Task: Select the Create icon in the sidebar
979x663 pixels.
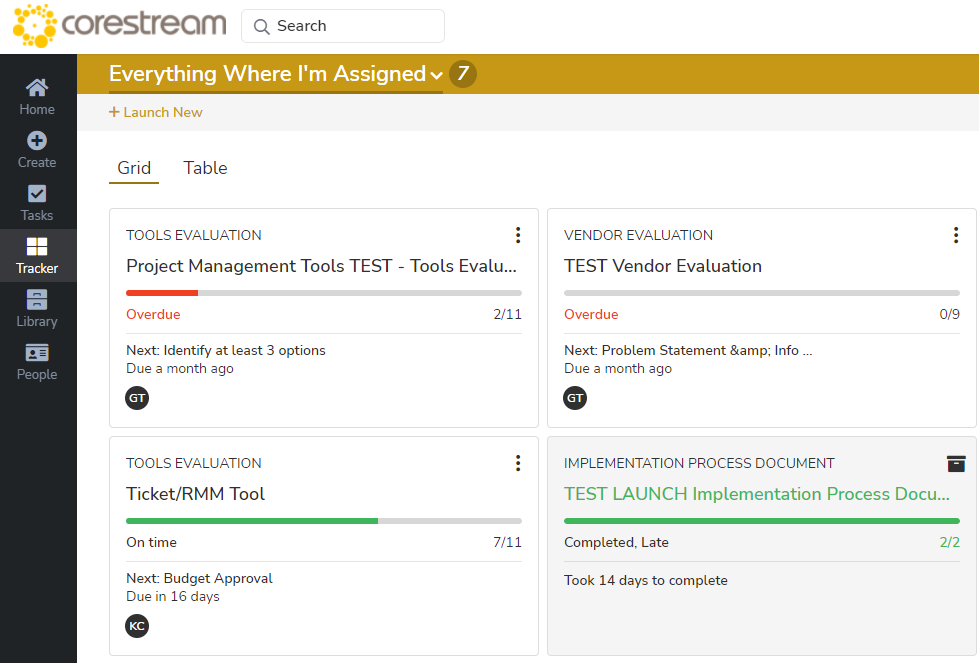Action: (36, 148)
